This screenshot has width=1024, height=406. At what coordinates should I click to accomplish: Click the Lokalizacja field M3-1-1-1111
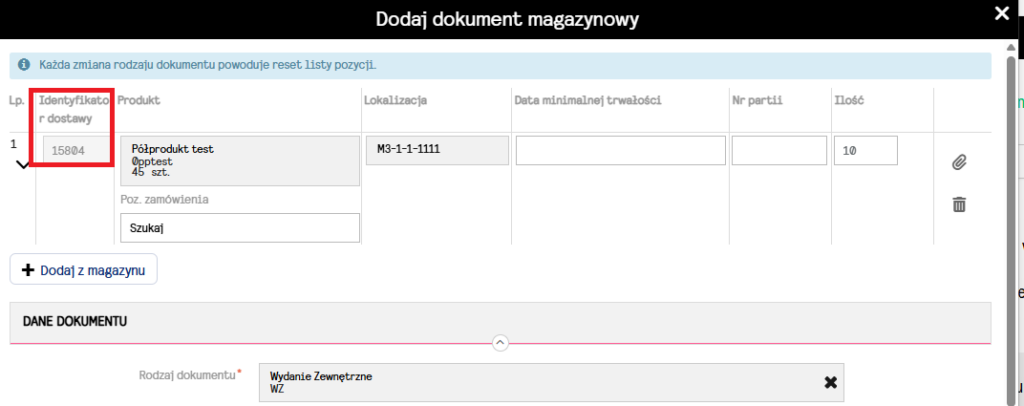pyautogui.click(x=436, y=150)
